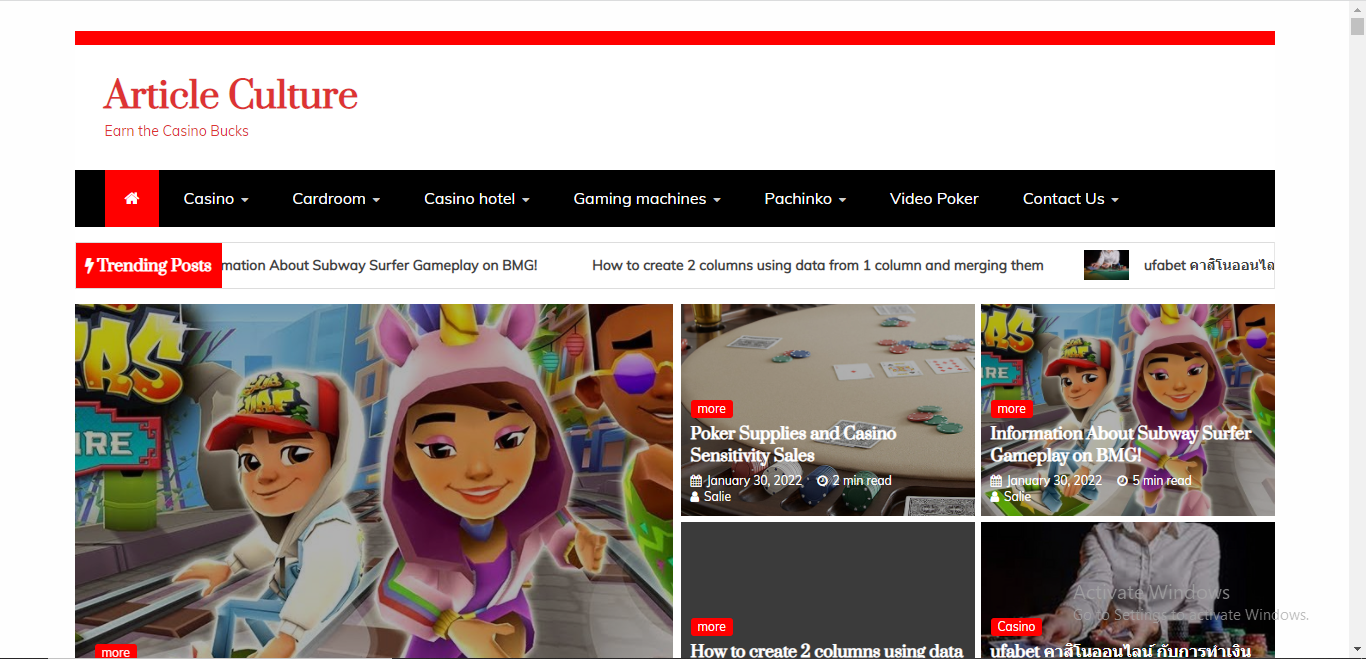
Task: Click 'more' tag on small Subway Surfer card
Action: pos(1012,409)
